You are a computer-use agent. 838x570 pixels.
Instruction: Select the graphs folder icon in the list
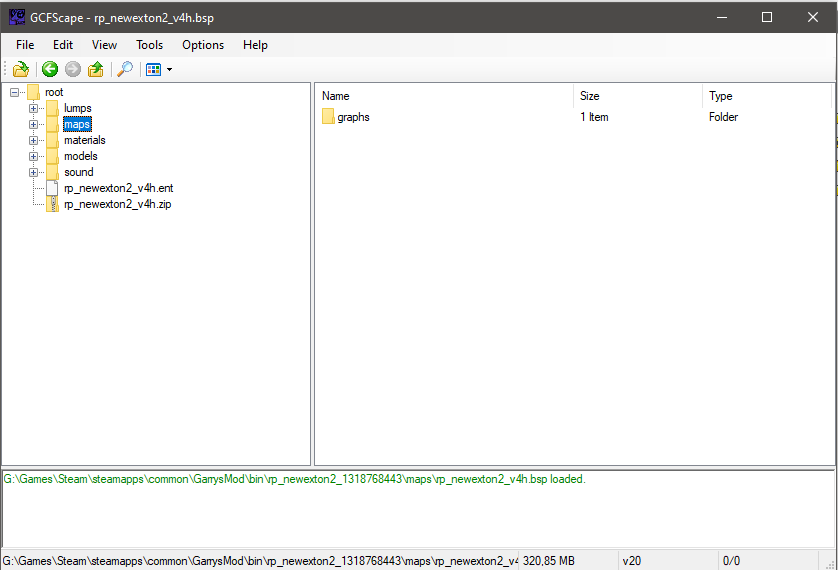click(x=328, y=117)
